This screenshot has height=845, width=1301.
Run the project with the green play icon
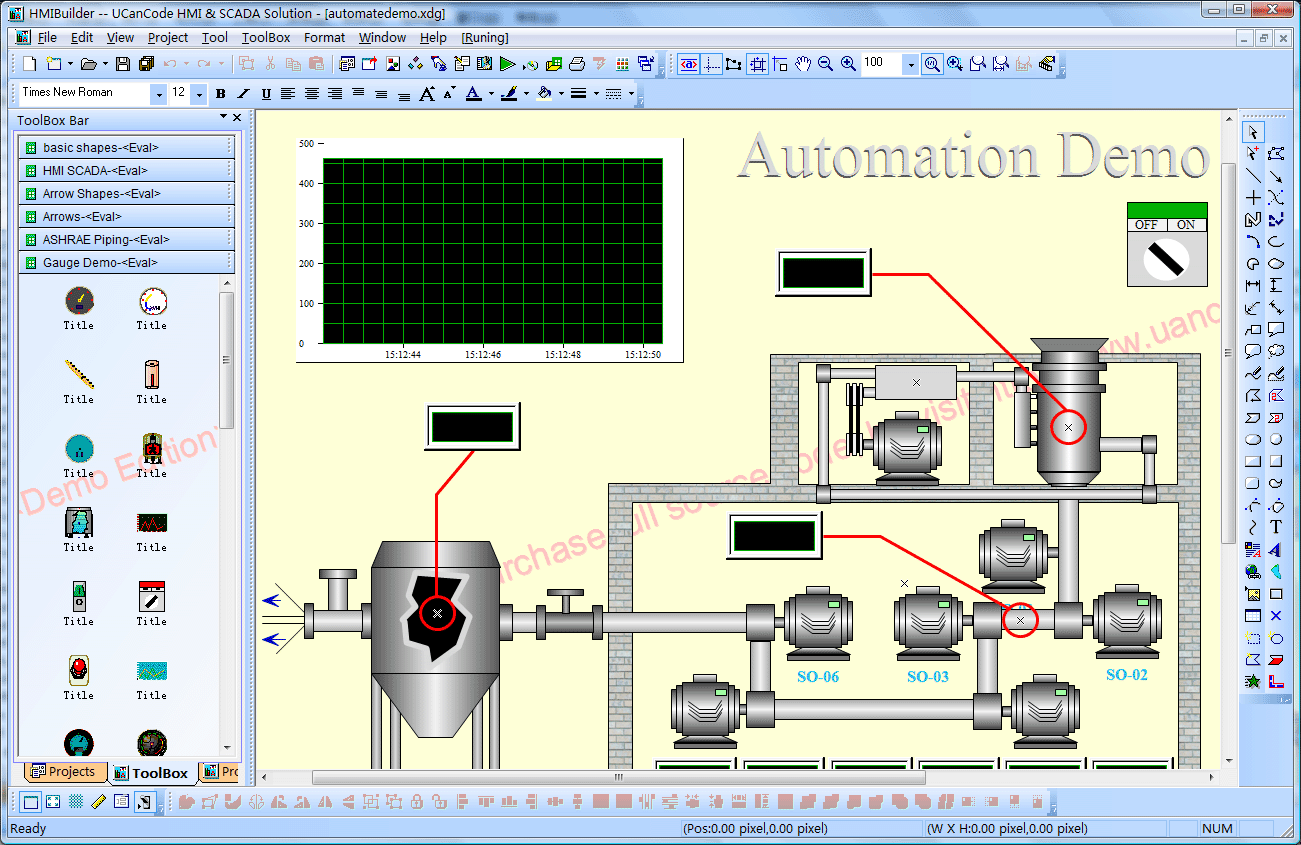[506, 64]
